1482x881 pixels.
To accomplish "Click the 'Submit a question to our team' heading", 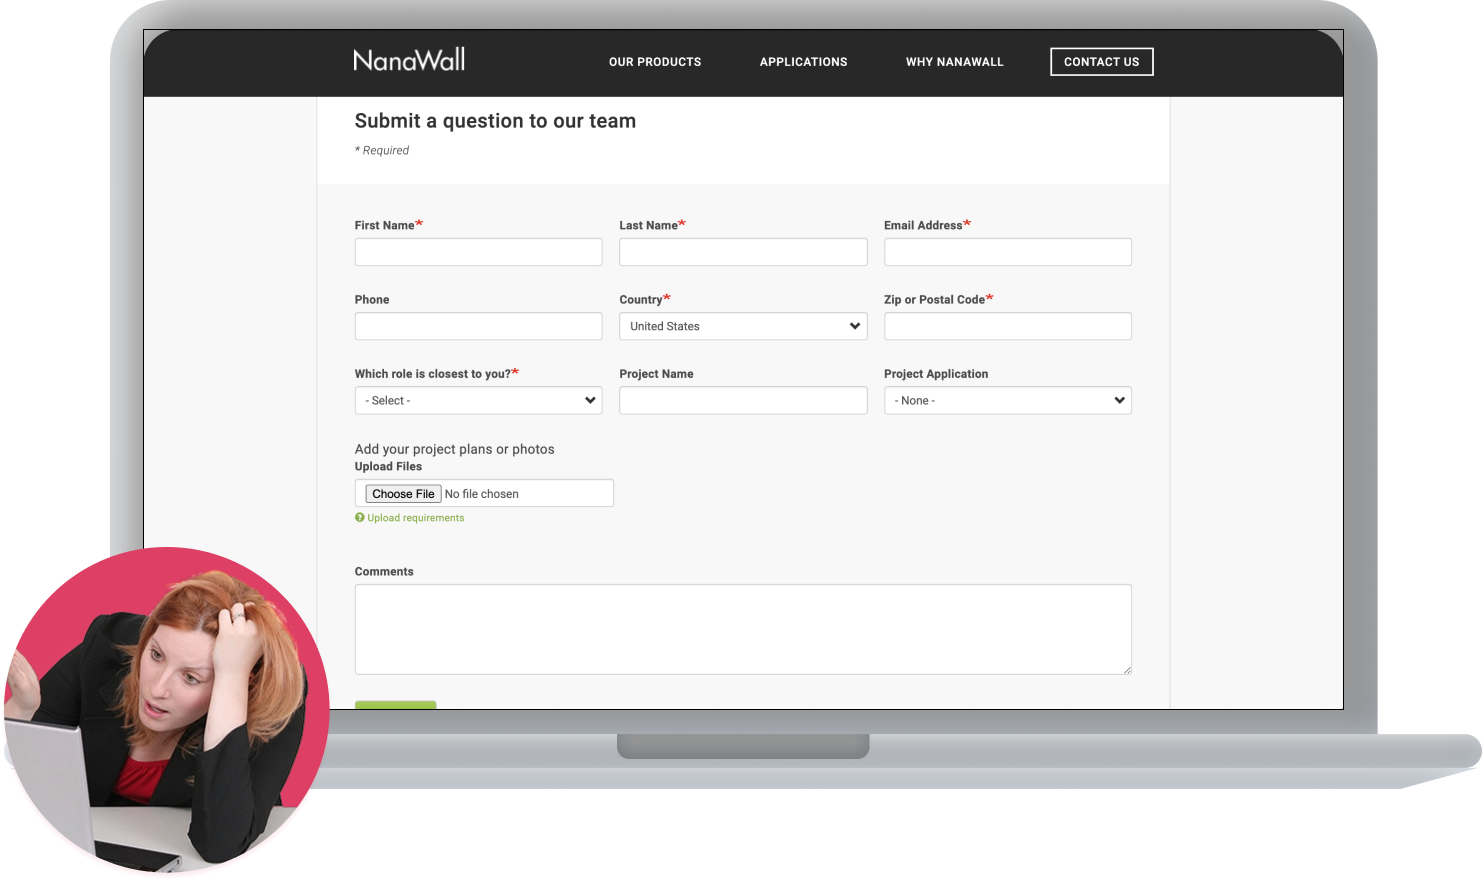I will [495, 121].
